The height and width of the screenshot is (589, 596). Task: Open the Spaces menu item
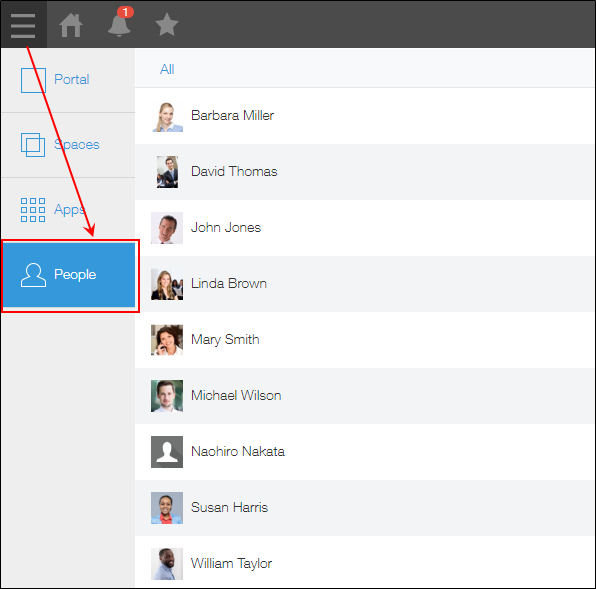point(68,145)
